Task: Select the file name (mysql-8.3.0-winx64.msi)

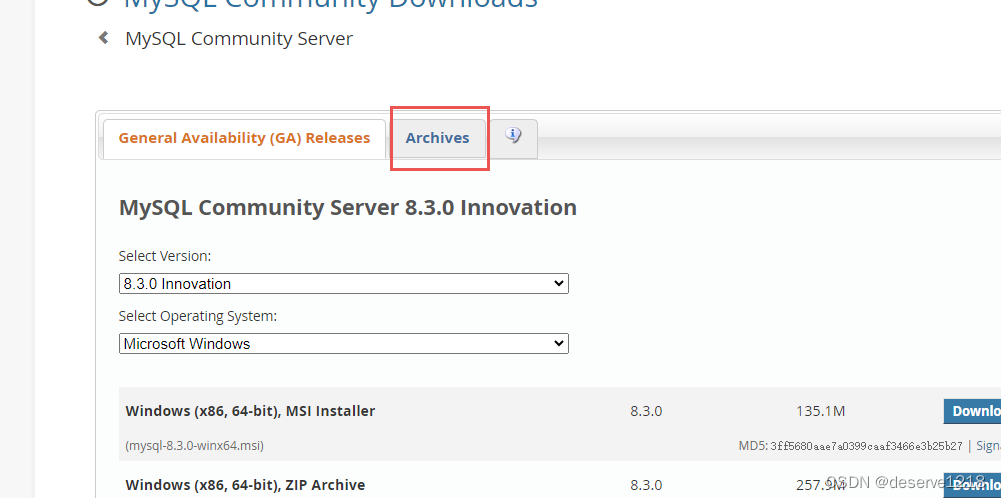Action: coord(195,446)
